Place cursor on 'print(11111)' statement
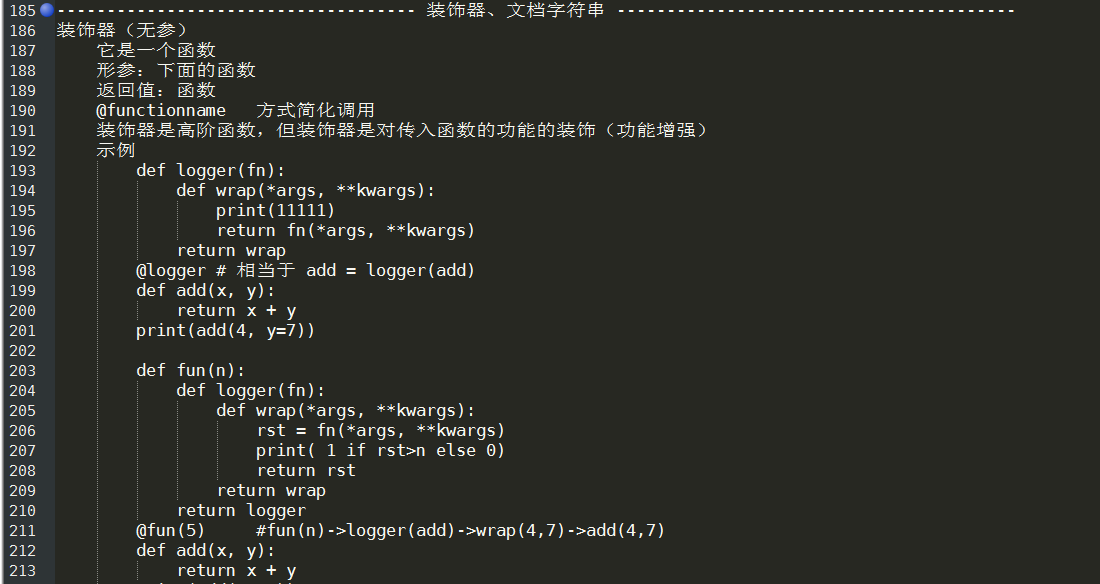Screen dimensions: 1100x584 [276, 211]
